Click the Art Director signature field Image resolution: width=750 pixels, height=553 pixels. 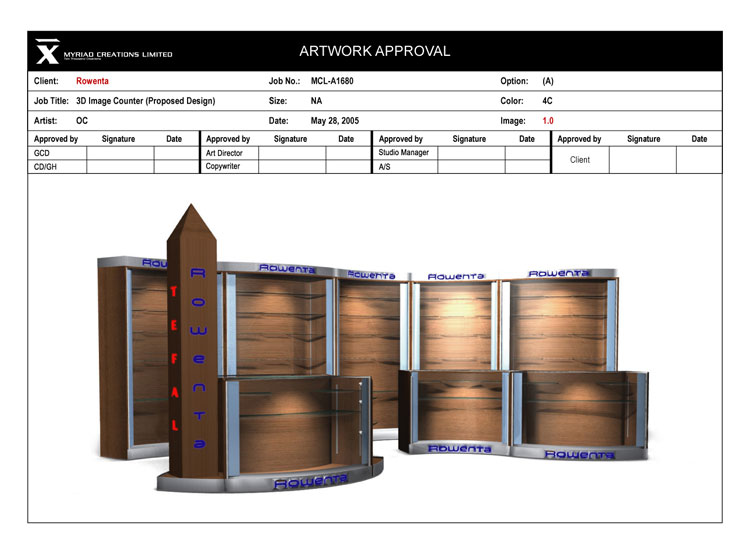click(x=292, y=153)
